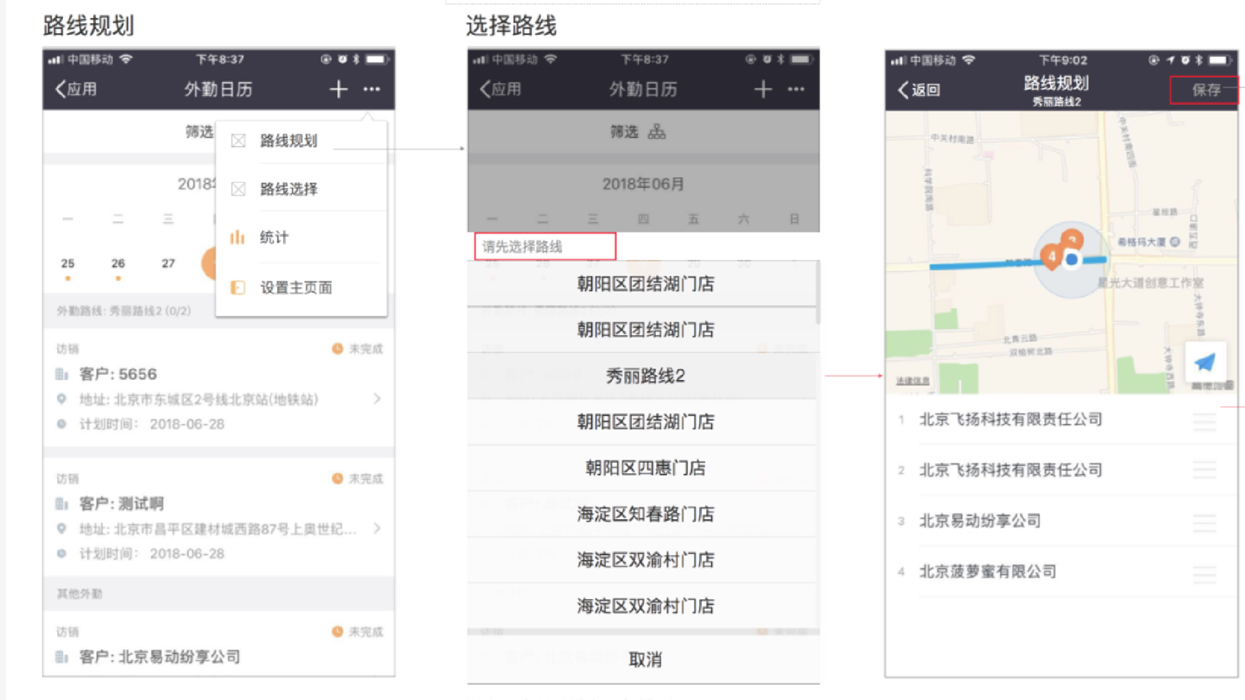Select date 27 in the left phone calendar

(168, 264)
